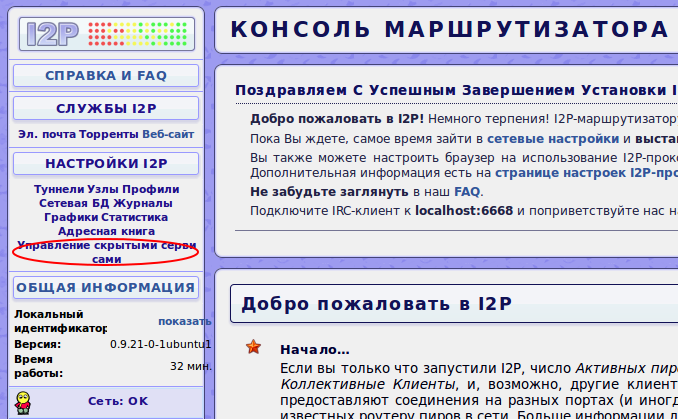View the Статистика page

coord(135,217)
